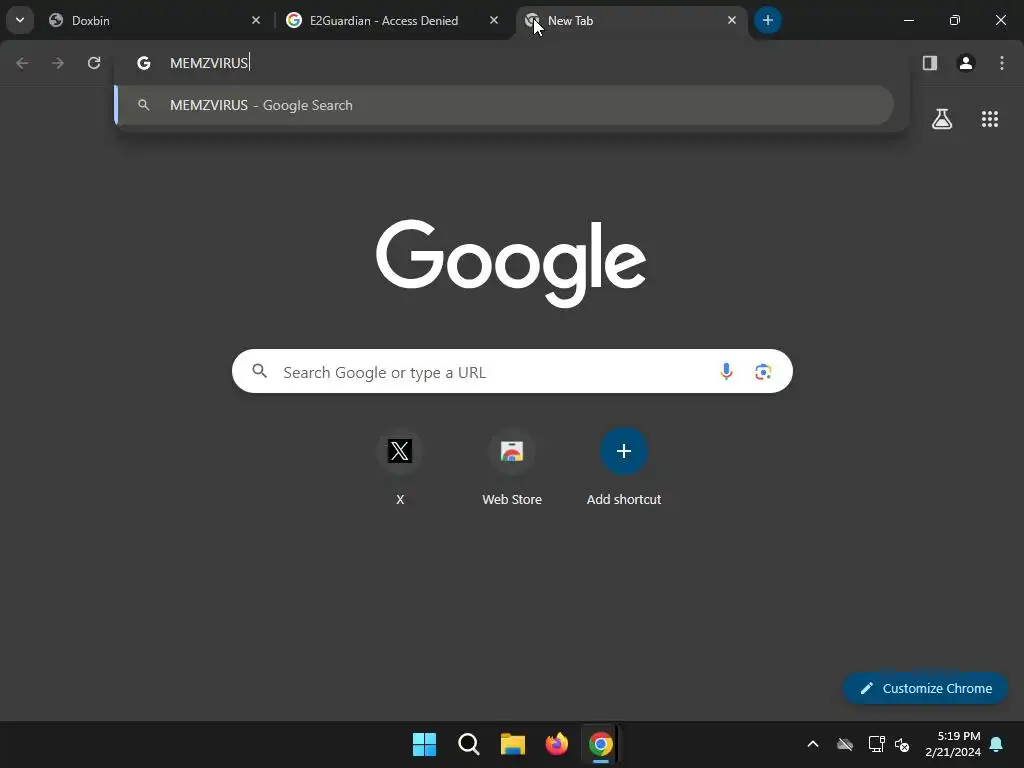Click the Add shortcut plus button
The height and width of the screenshot is (768, 1024).
point(624,451)
